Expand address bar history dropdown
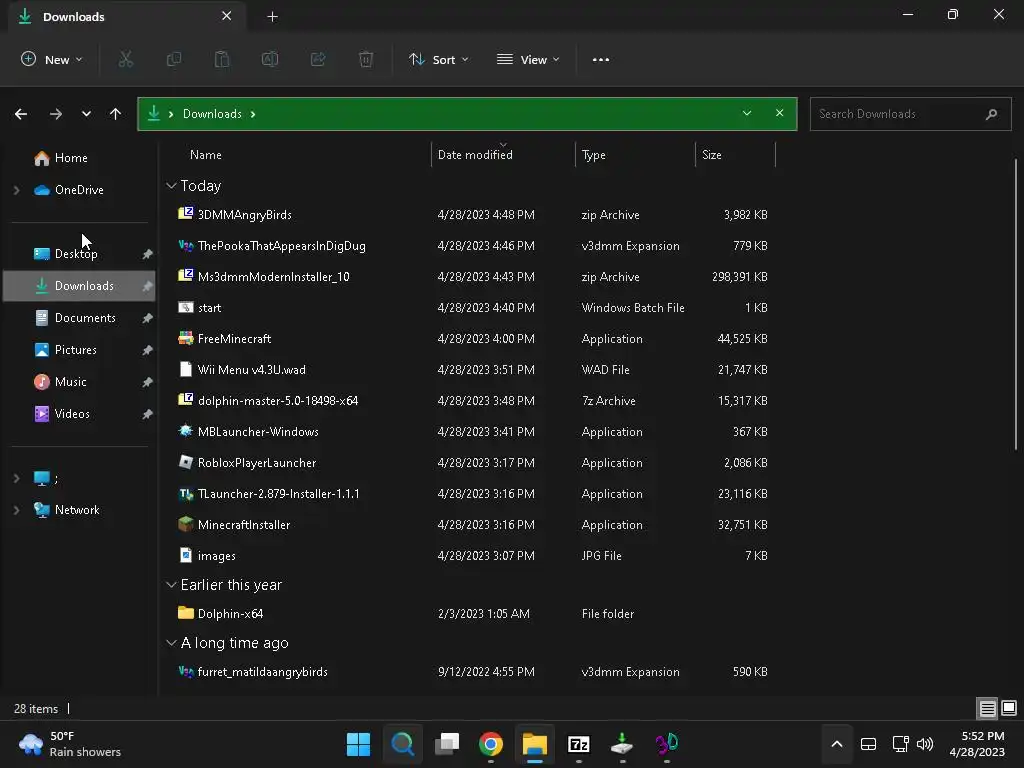This screenshot has width=1024, height=768. pyautogui.click(x=746, y=113)
